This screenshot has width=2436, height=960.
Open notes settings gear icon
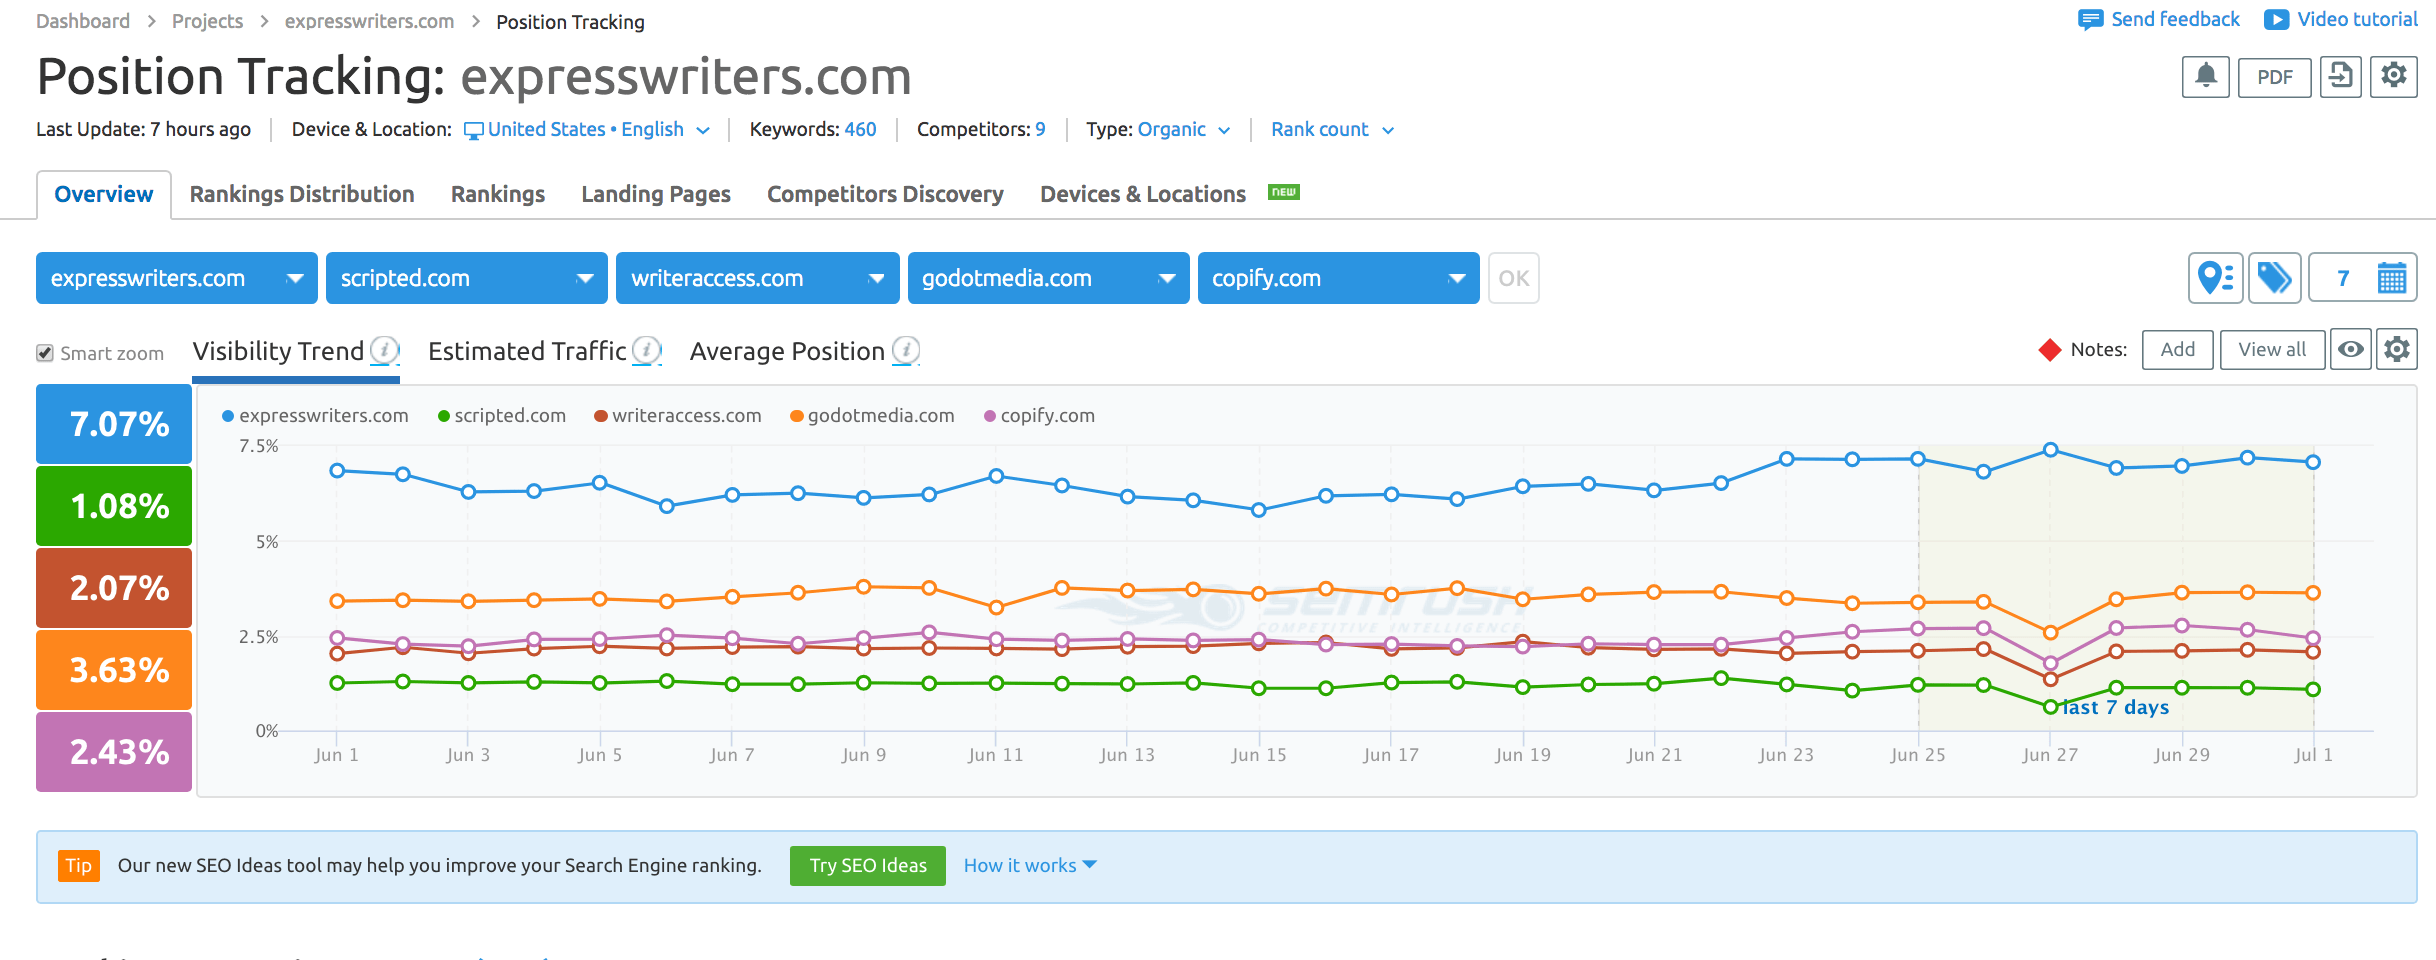2396,349
